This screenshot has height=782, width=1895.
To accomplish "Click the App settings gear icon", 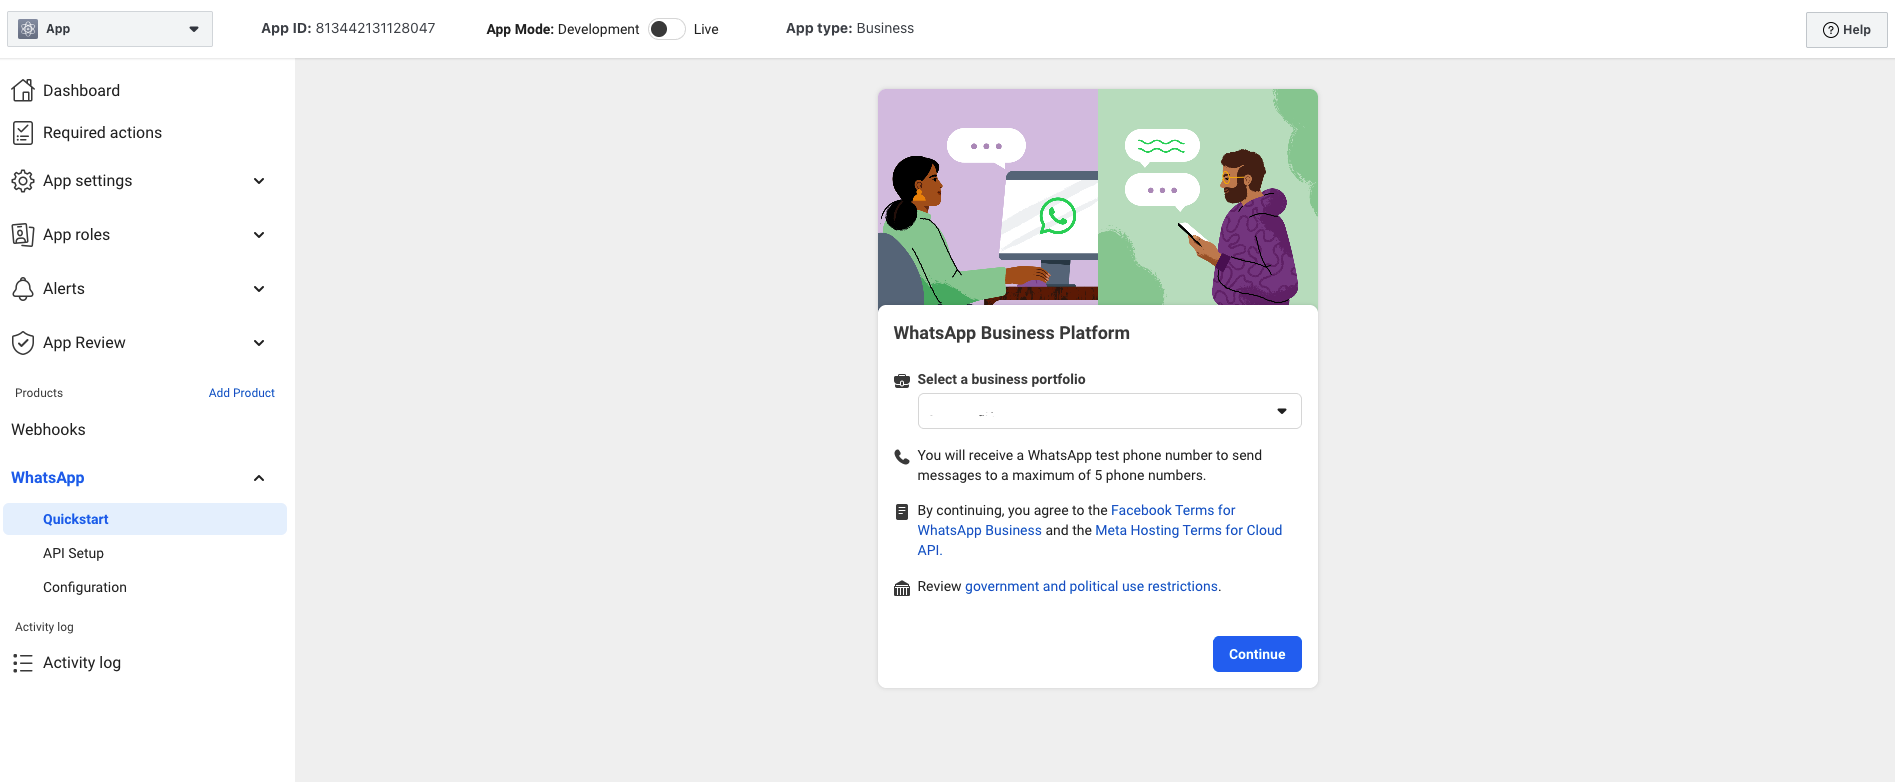I will point(23,181).
